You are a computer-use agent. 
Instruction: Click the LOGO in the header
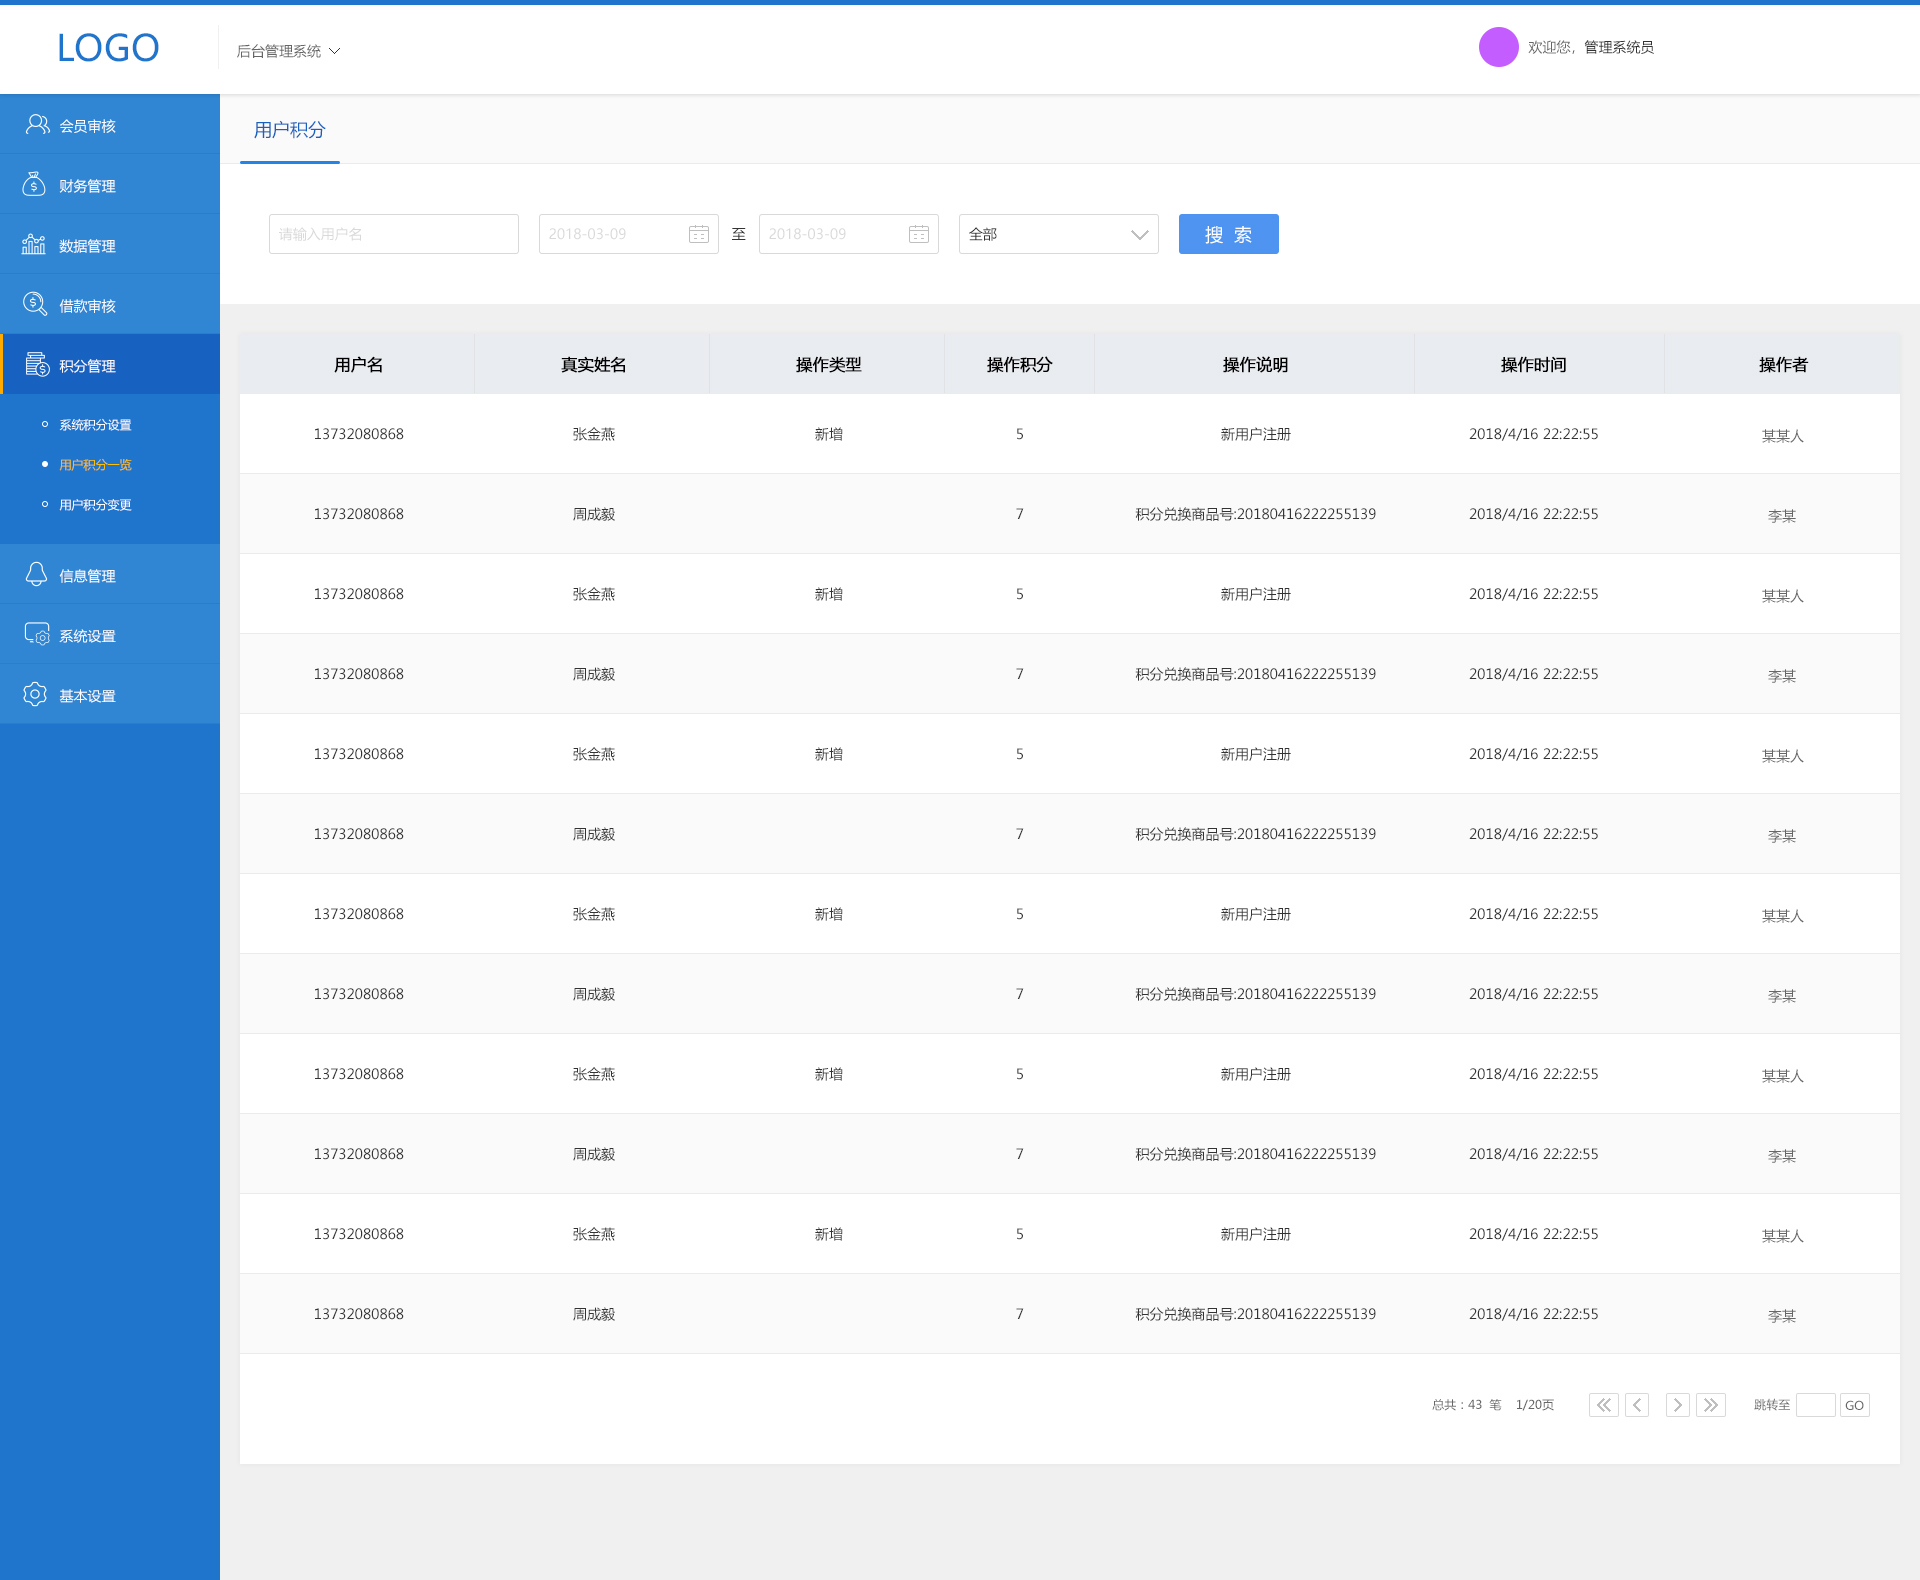[108, 48]
